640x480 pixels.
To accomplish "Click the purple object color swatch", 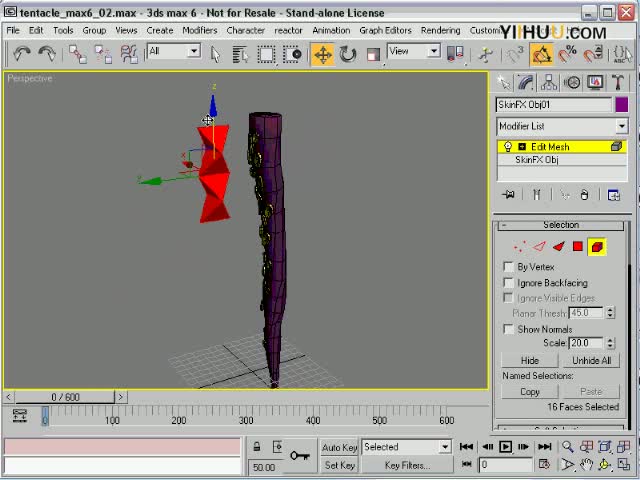I will pos(622,104).
